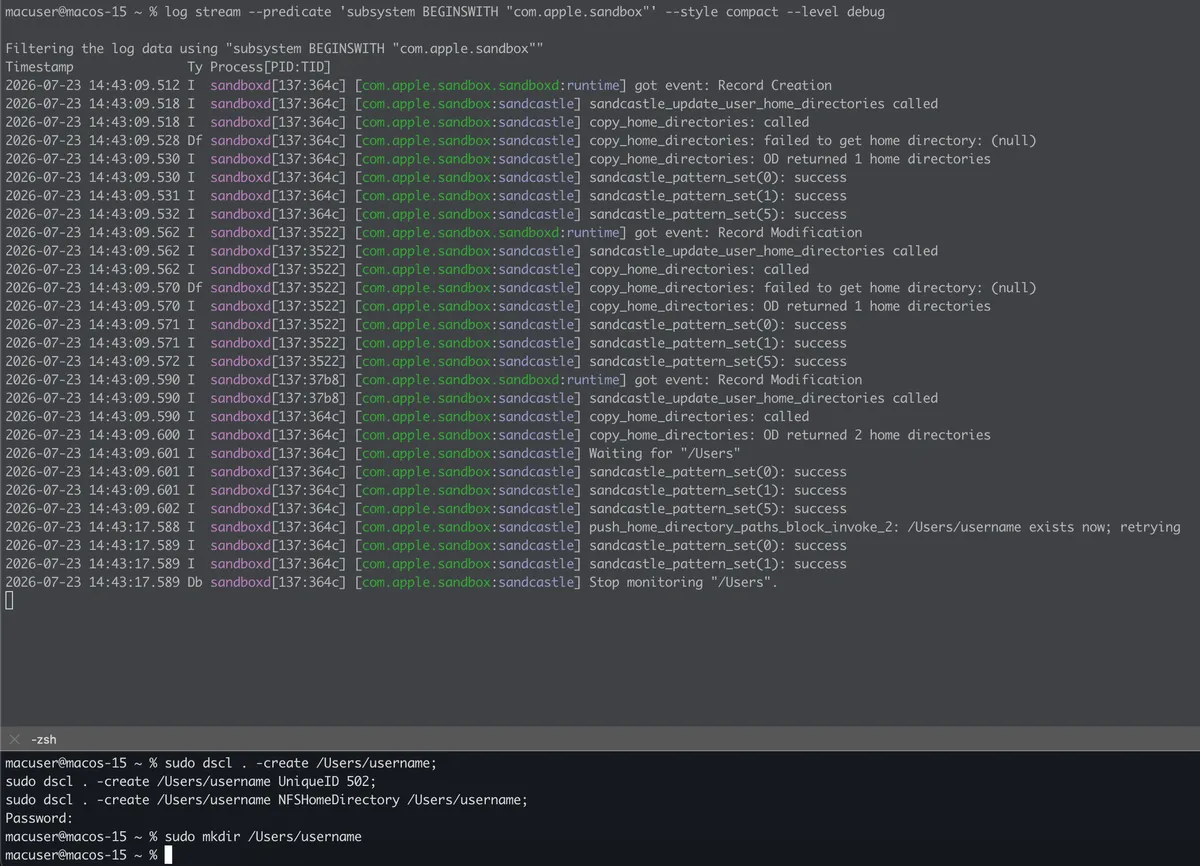Viewport: 1200px width, 866px height.
Task: Click the Db type marker on last log line
Action: pos(195,582)
